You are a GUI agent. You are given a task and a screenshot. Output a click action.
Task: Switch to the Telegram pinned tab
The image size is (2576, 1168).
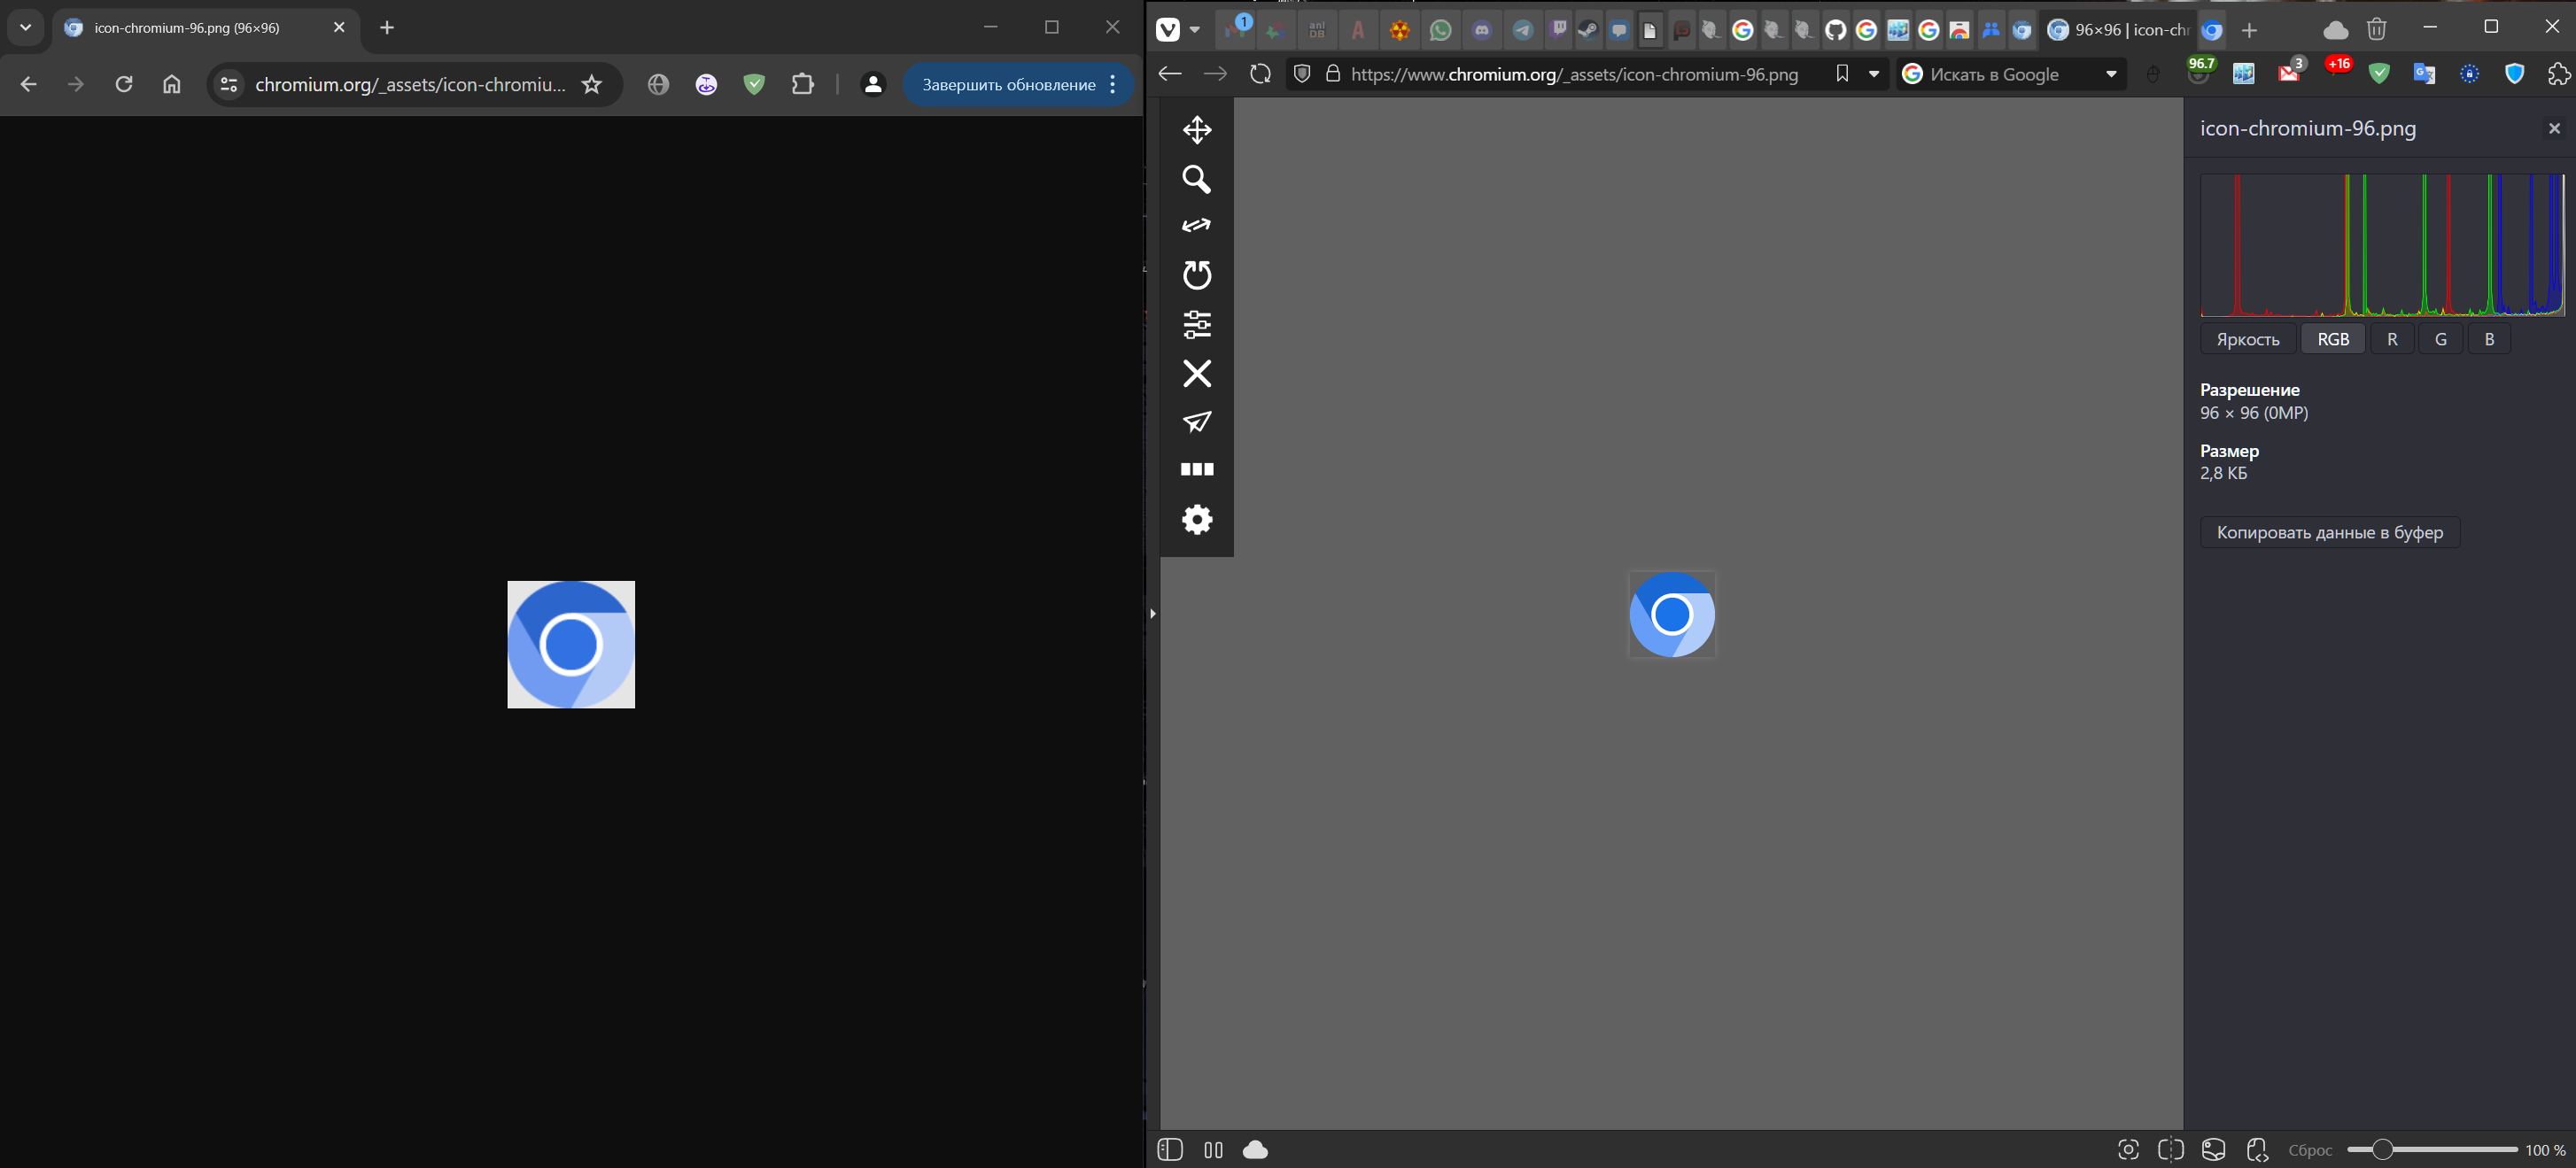(1523, 30)
